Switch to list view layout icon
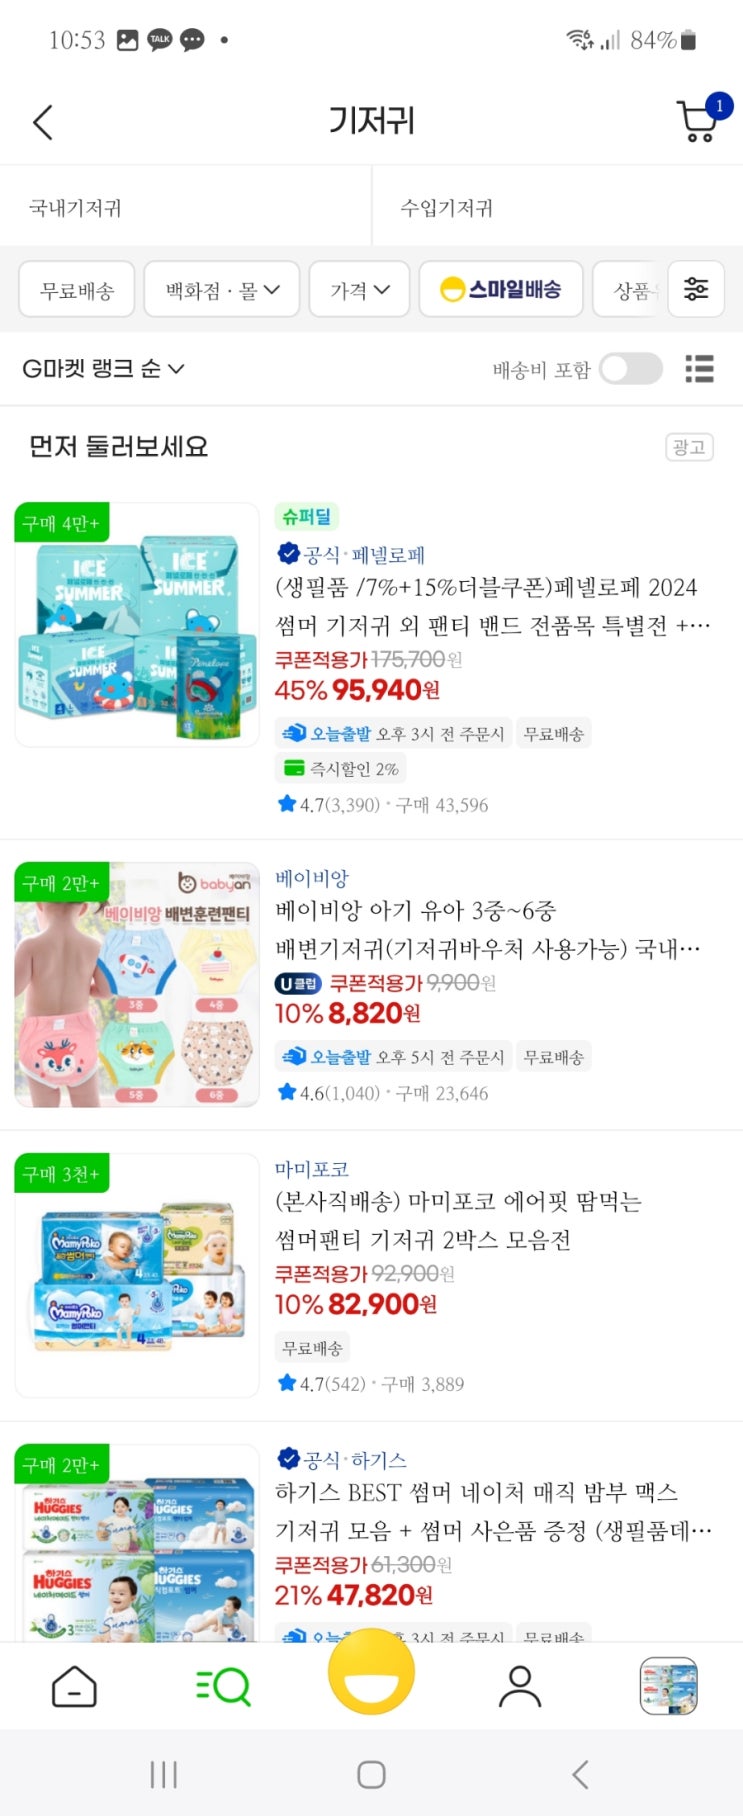 [x=699, y=369]
